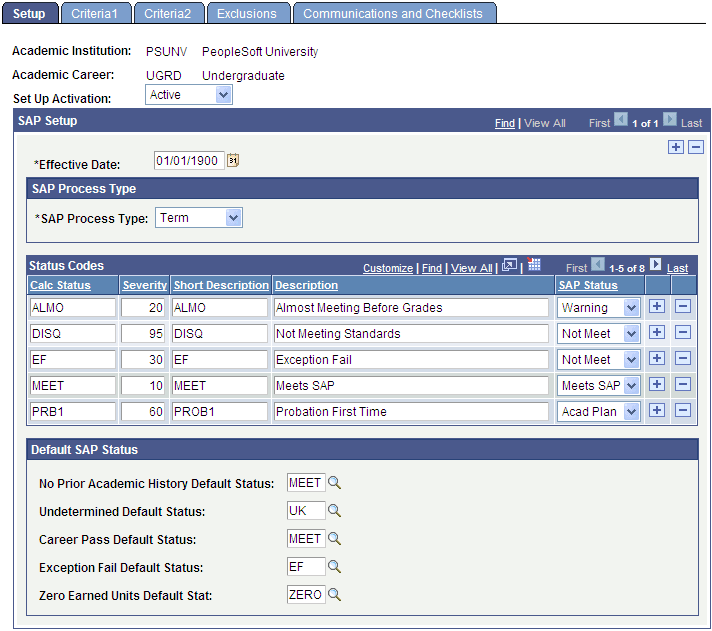Add row after DISQ status code

[657, 332]
